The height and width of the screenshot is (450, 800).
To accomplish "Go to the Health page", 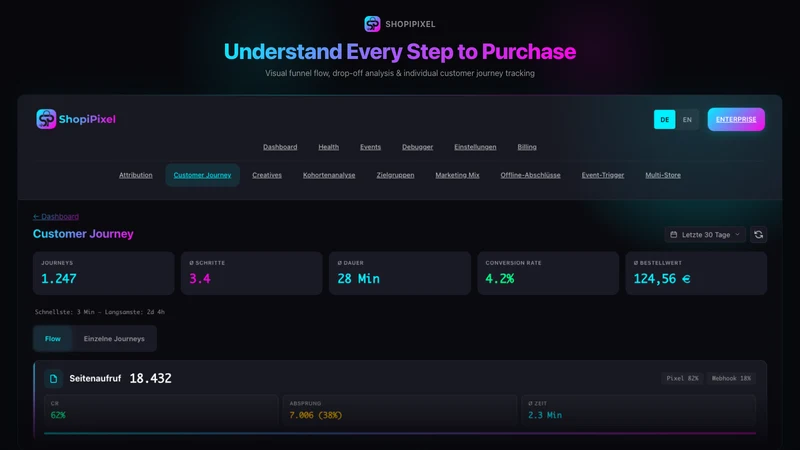I will [329, 147].
